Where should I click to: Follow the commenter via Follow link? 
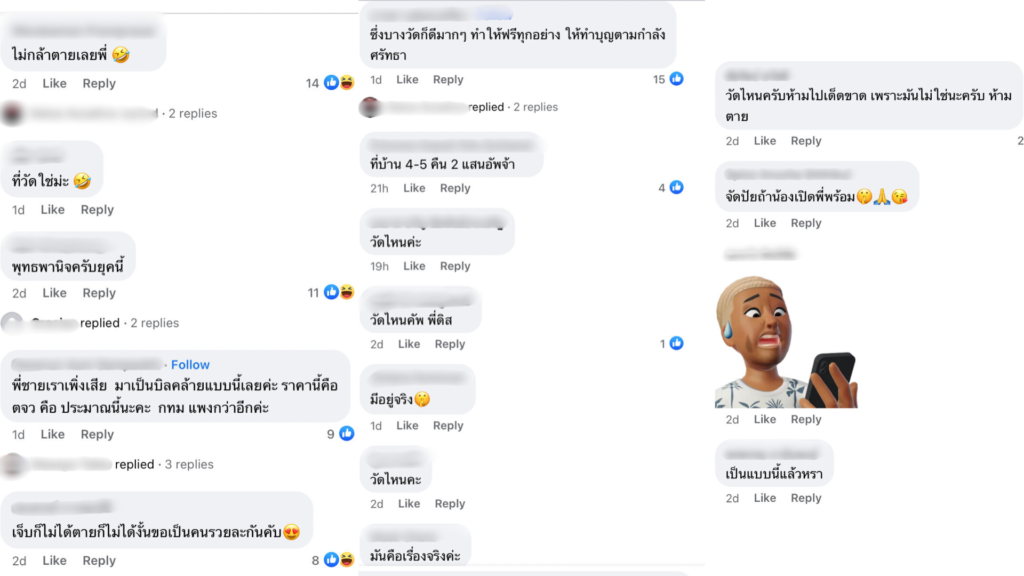(190, 364)
